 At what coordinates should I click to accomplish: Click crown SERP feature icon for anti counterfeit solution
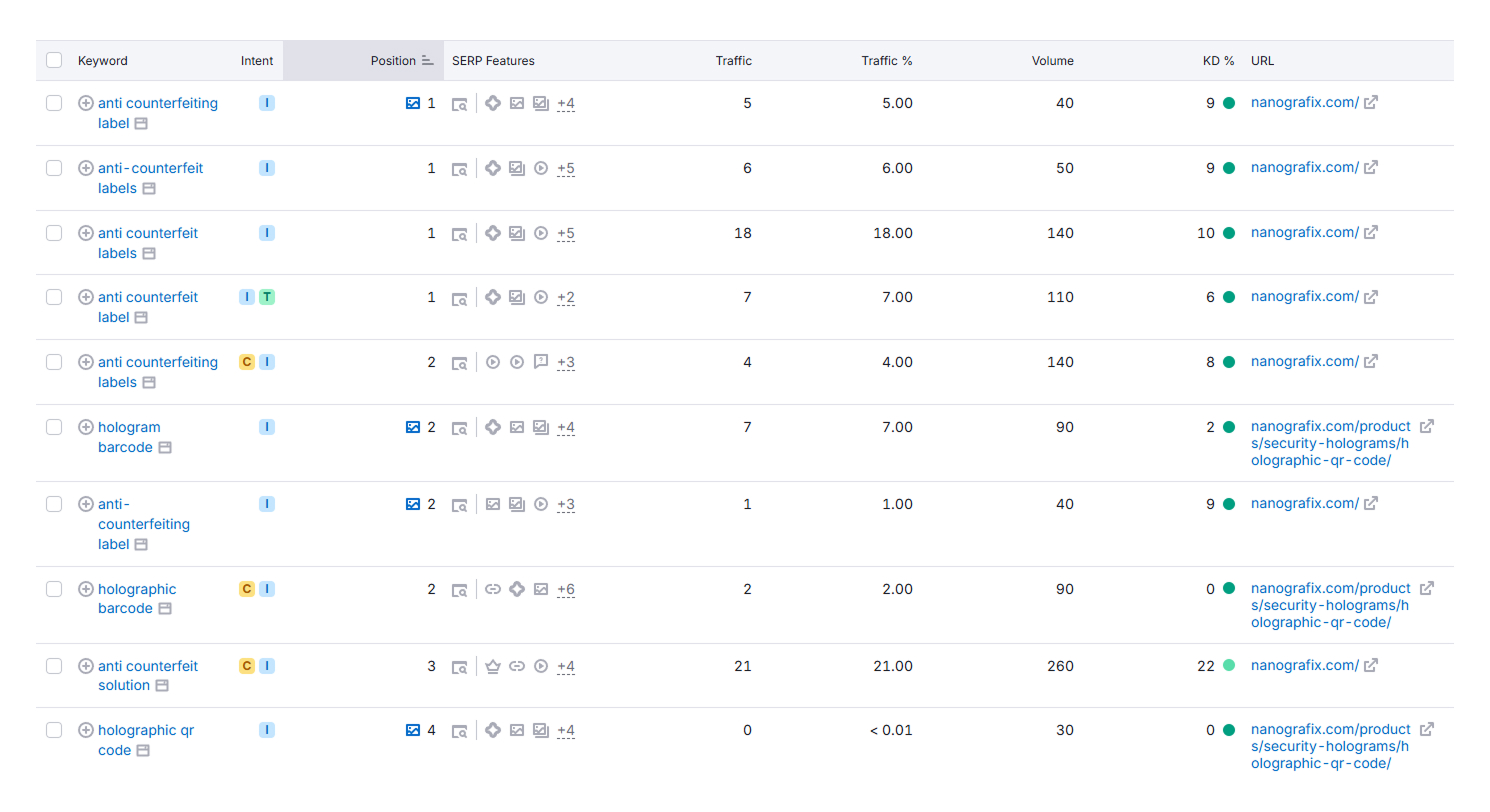click(x=492, y=666)
